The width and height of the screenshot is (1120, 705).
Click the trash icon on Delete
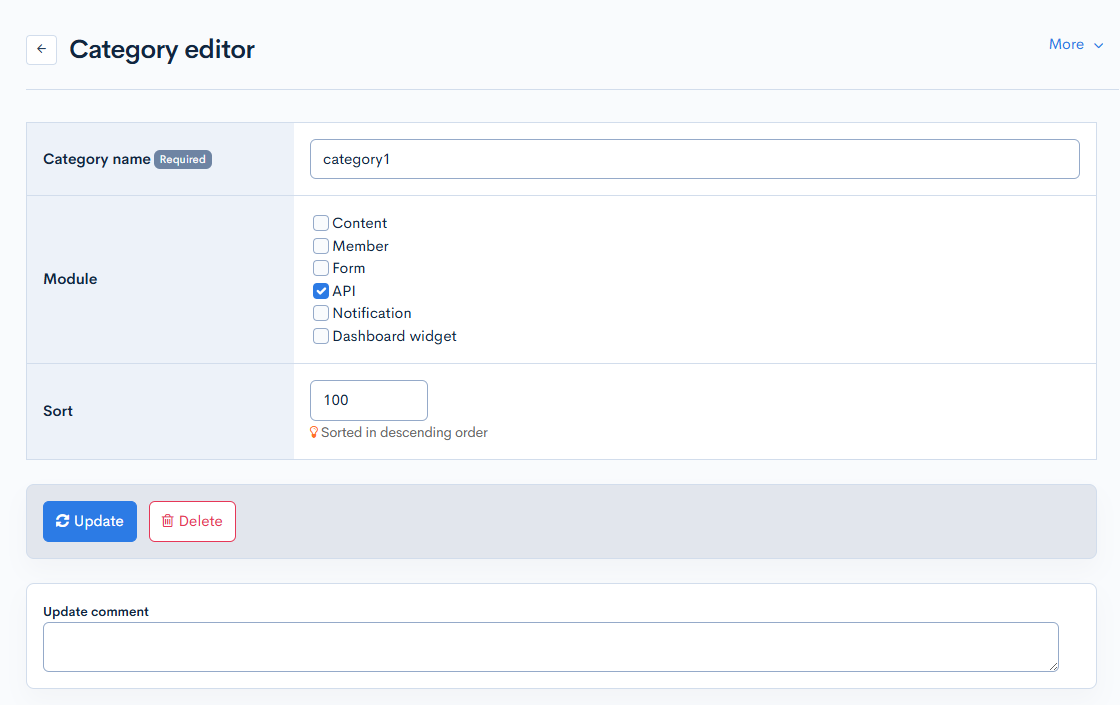[168, 521]
